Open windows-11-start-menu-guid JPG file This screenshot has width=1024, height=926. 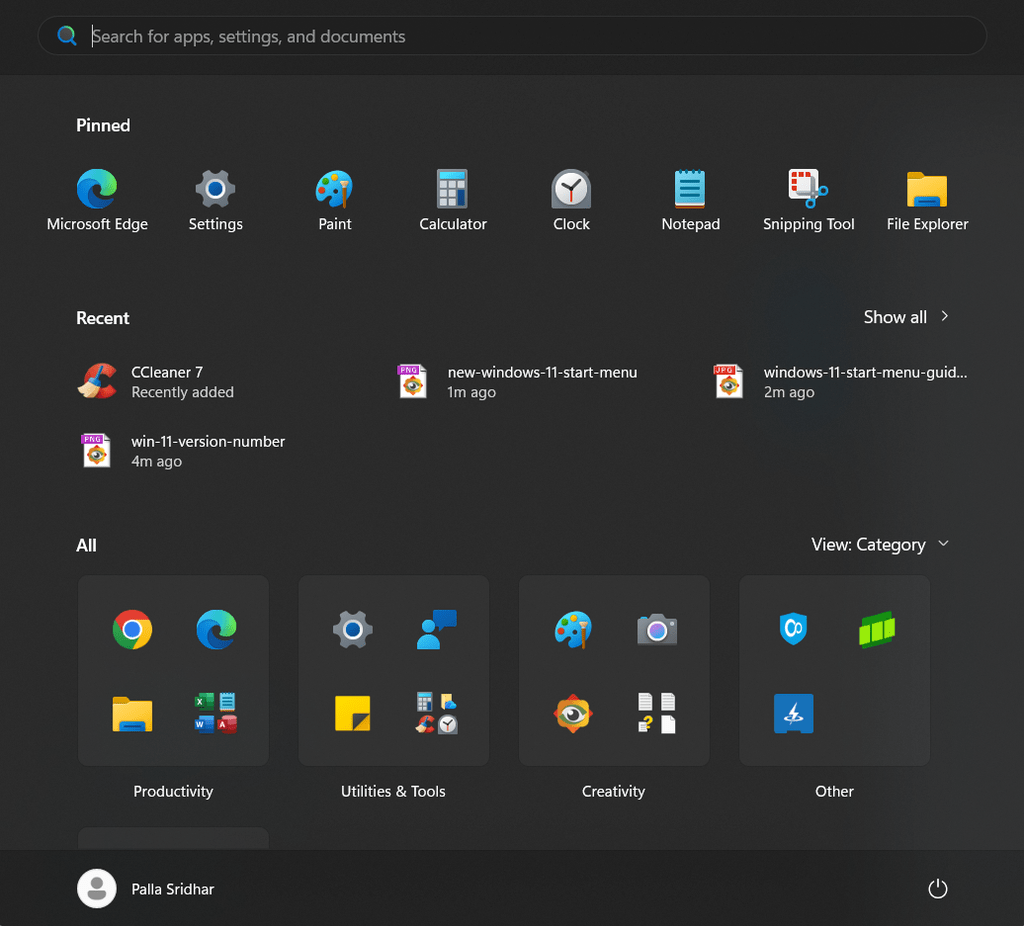click(840, 381)
